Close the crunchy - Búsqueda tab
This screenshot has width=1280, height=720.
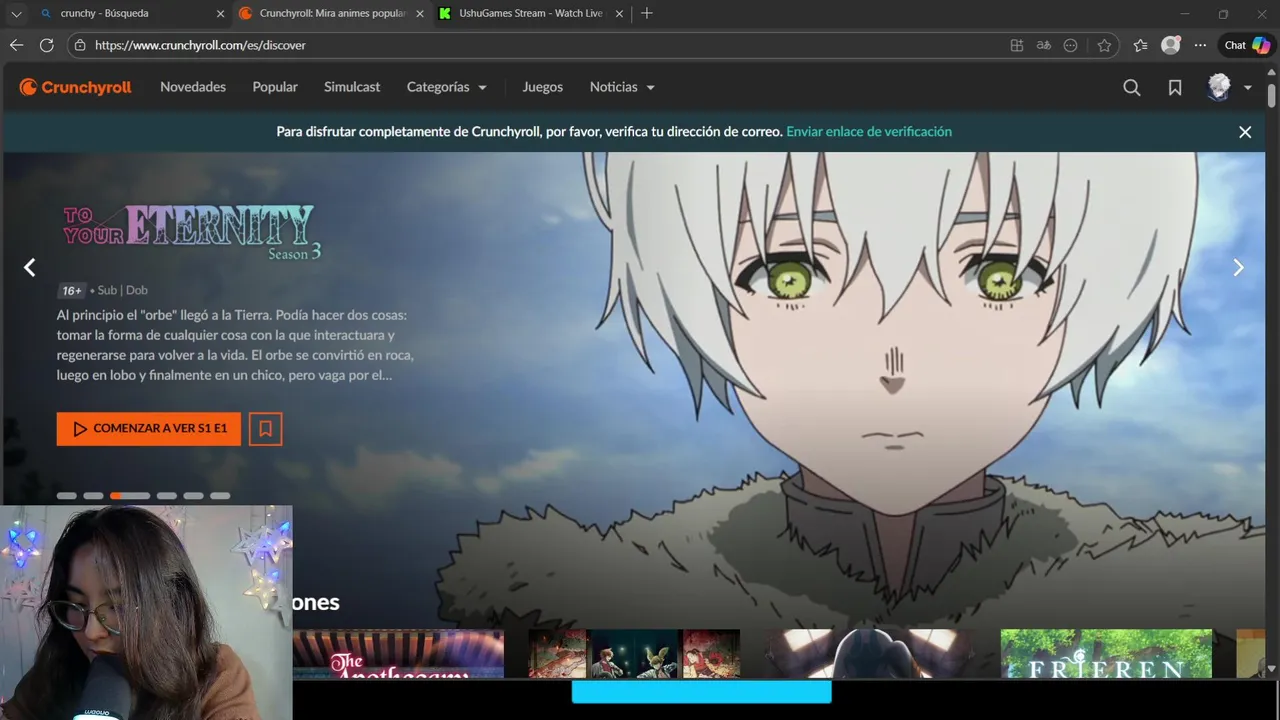coord(220,14)
